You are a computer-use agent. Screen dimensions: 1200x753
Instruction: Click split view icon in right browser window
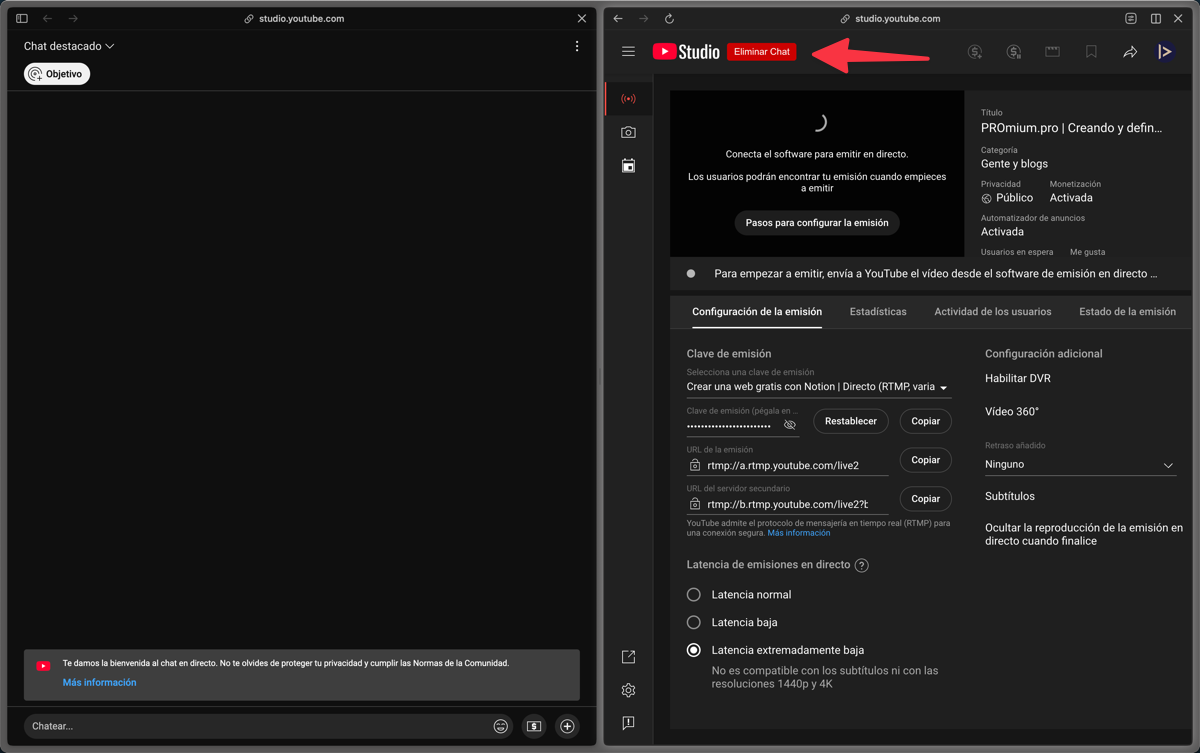click(x=1156, y=18)
